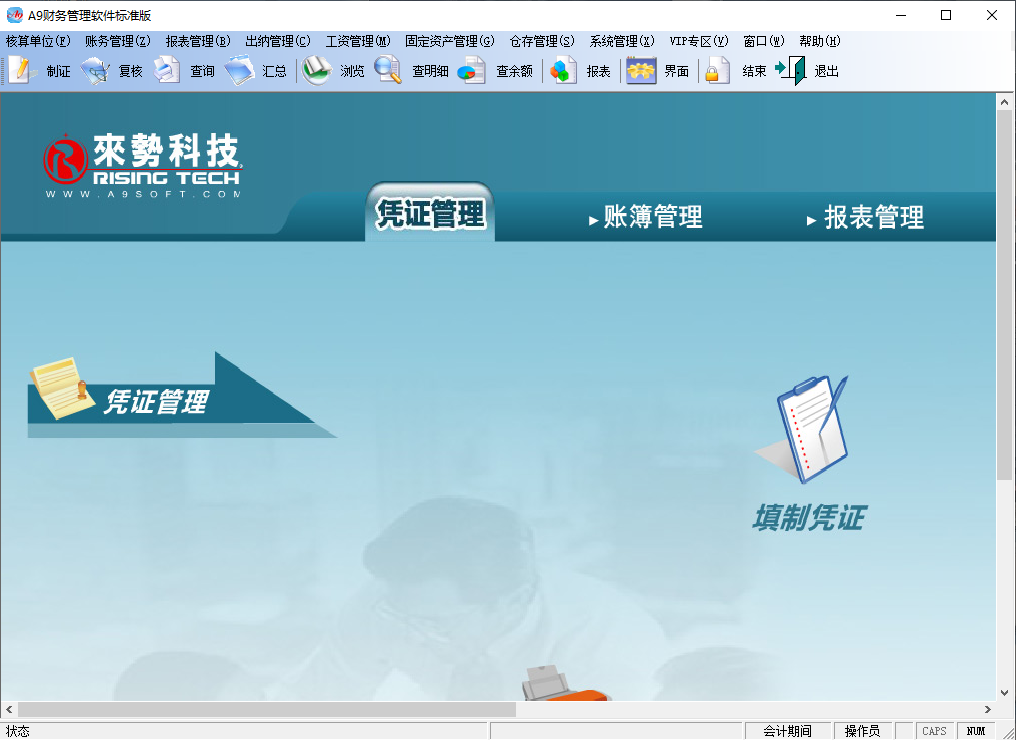Image resolution: width=1016 pixels, height=740 pixels.
Task: Click the horizontal scrollbar left arrow
Action: tap(9, 710)
